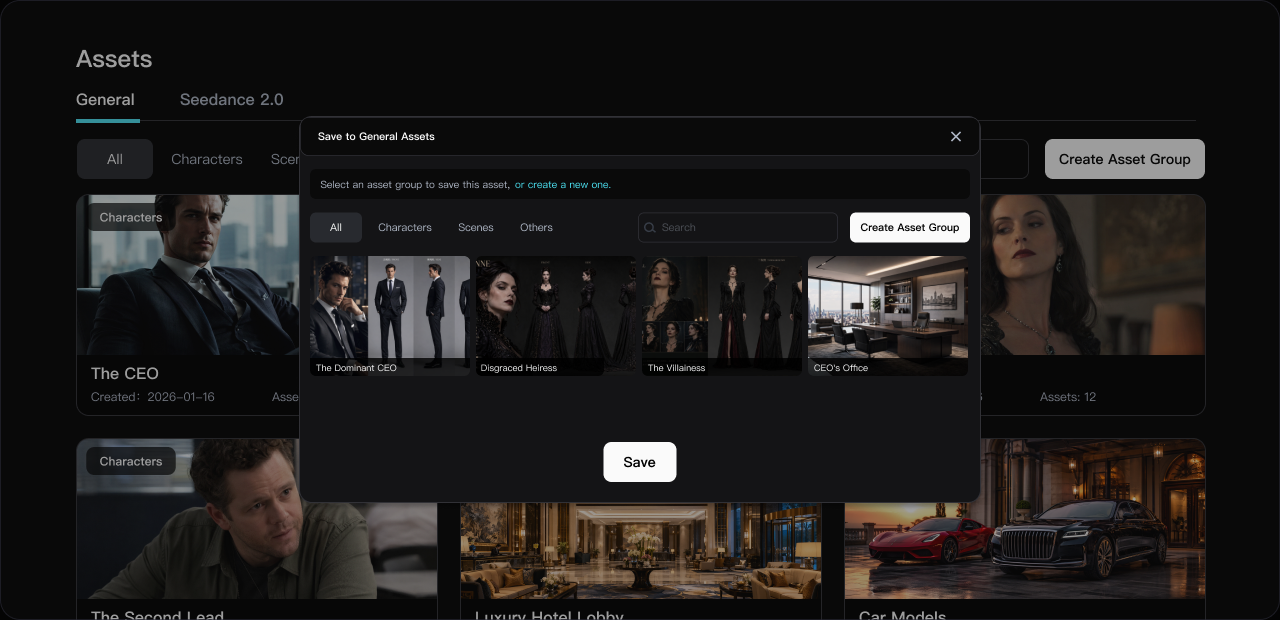The width and height of the screenshot is (1280, 620).
Task: Click the Save button
Action: [x=640, y=462]
